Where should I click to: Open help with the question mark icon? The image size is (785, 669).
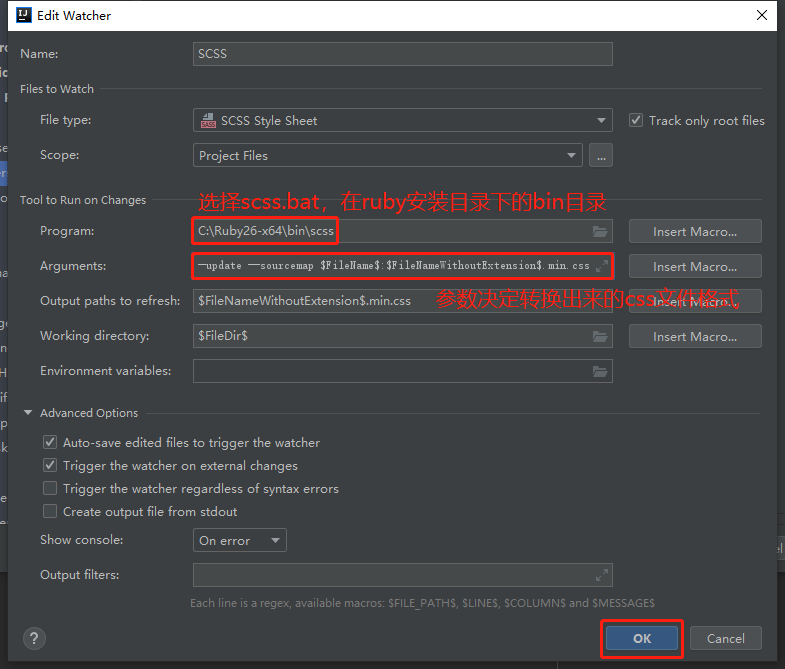coord(35,638)
